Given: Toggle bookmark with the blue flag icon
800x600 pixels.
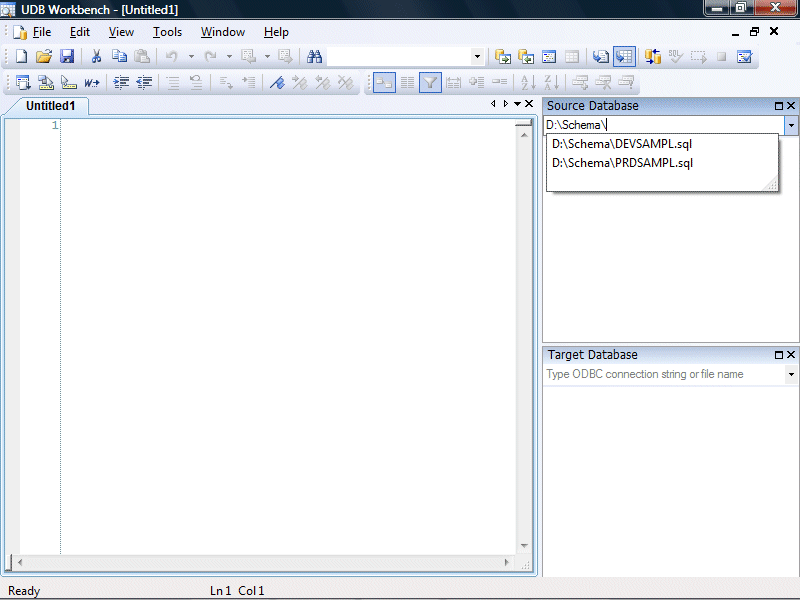Looking at the screenshot, I should [x=277, y=82].
